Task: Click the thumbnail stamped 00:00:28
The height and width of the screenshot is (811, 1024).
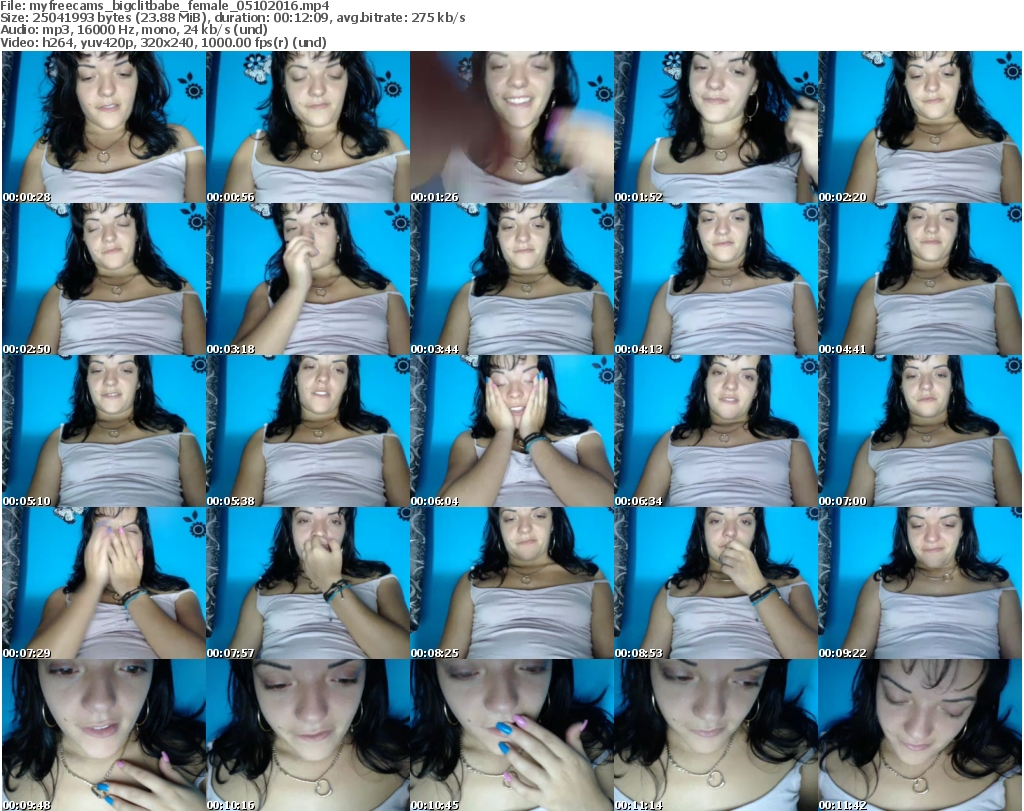Action: coord(104,127)
